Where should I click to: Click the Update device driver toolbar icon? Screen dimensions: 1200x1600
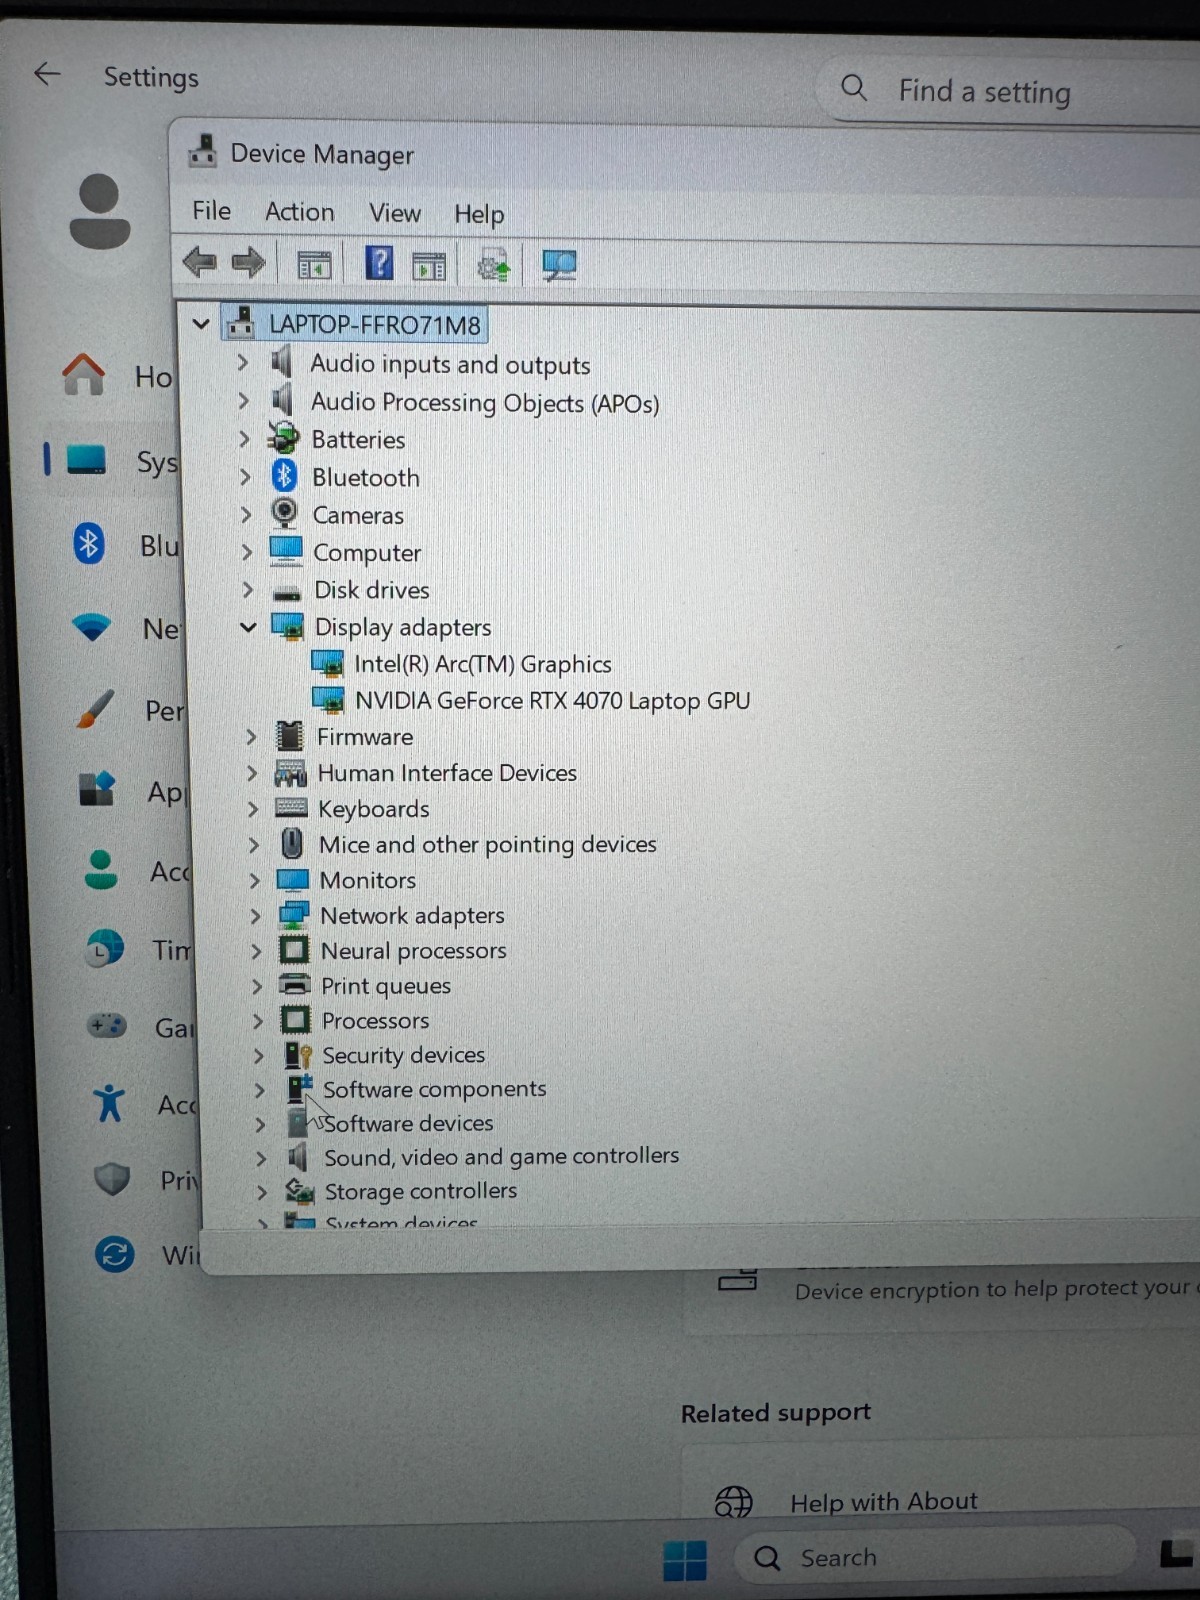click(493, 266)
